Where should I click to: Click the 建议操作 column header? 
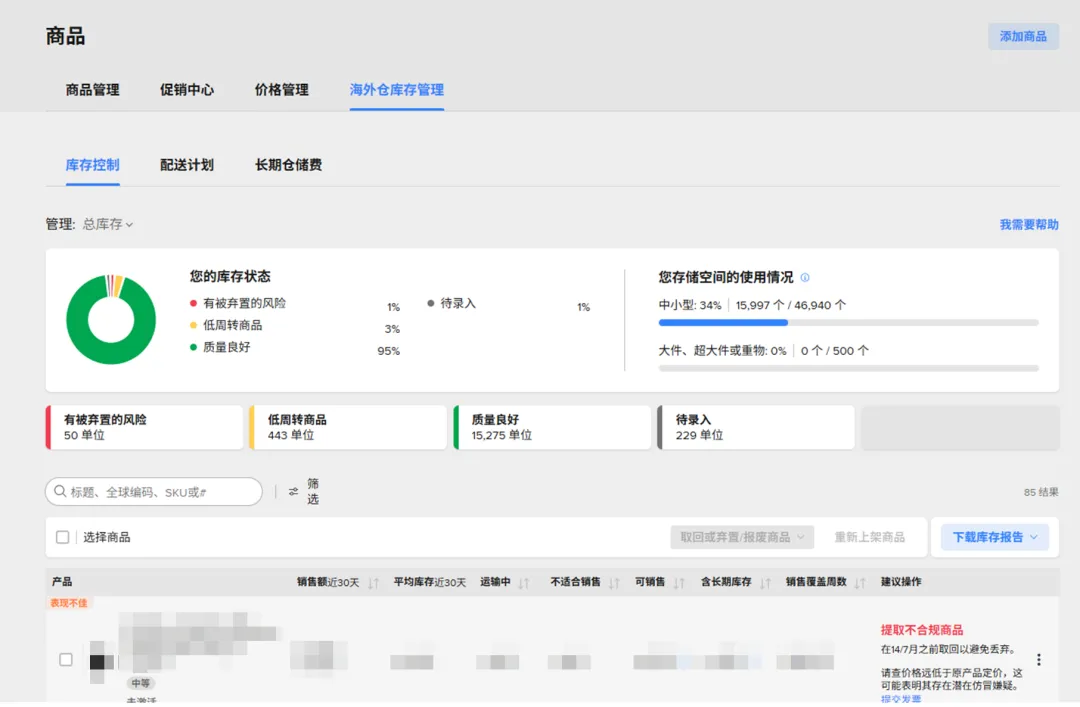[901, 582]
